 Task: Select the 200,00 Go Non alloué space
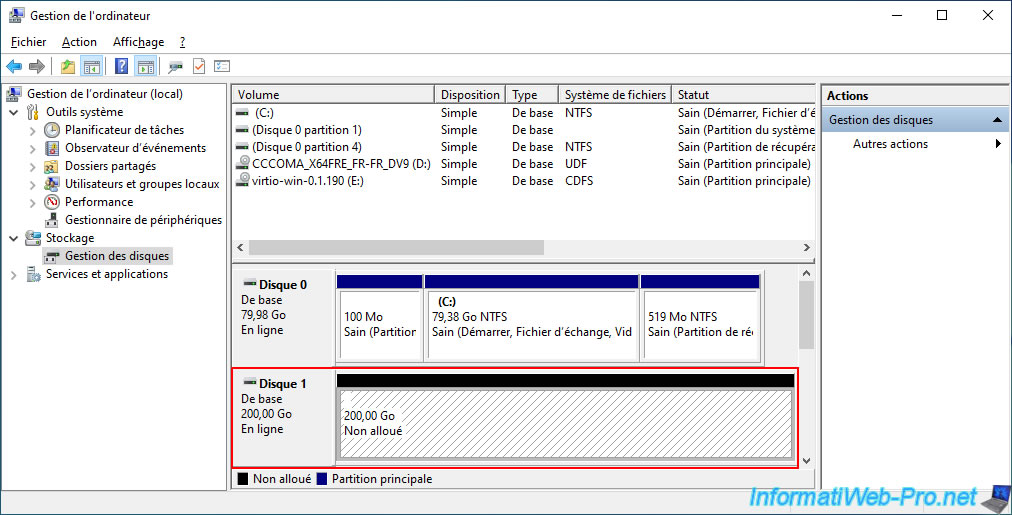click(x=565, y=424)
